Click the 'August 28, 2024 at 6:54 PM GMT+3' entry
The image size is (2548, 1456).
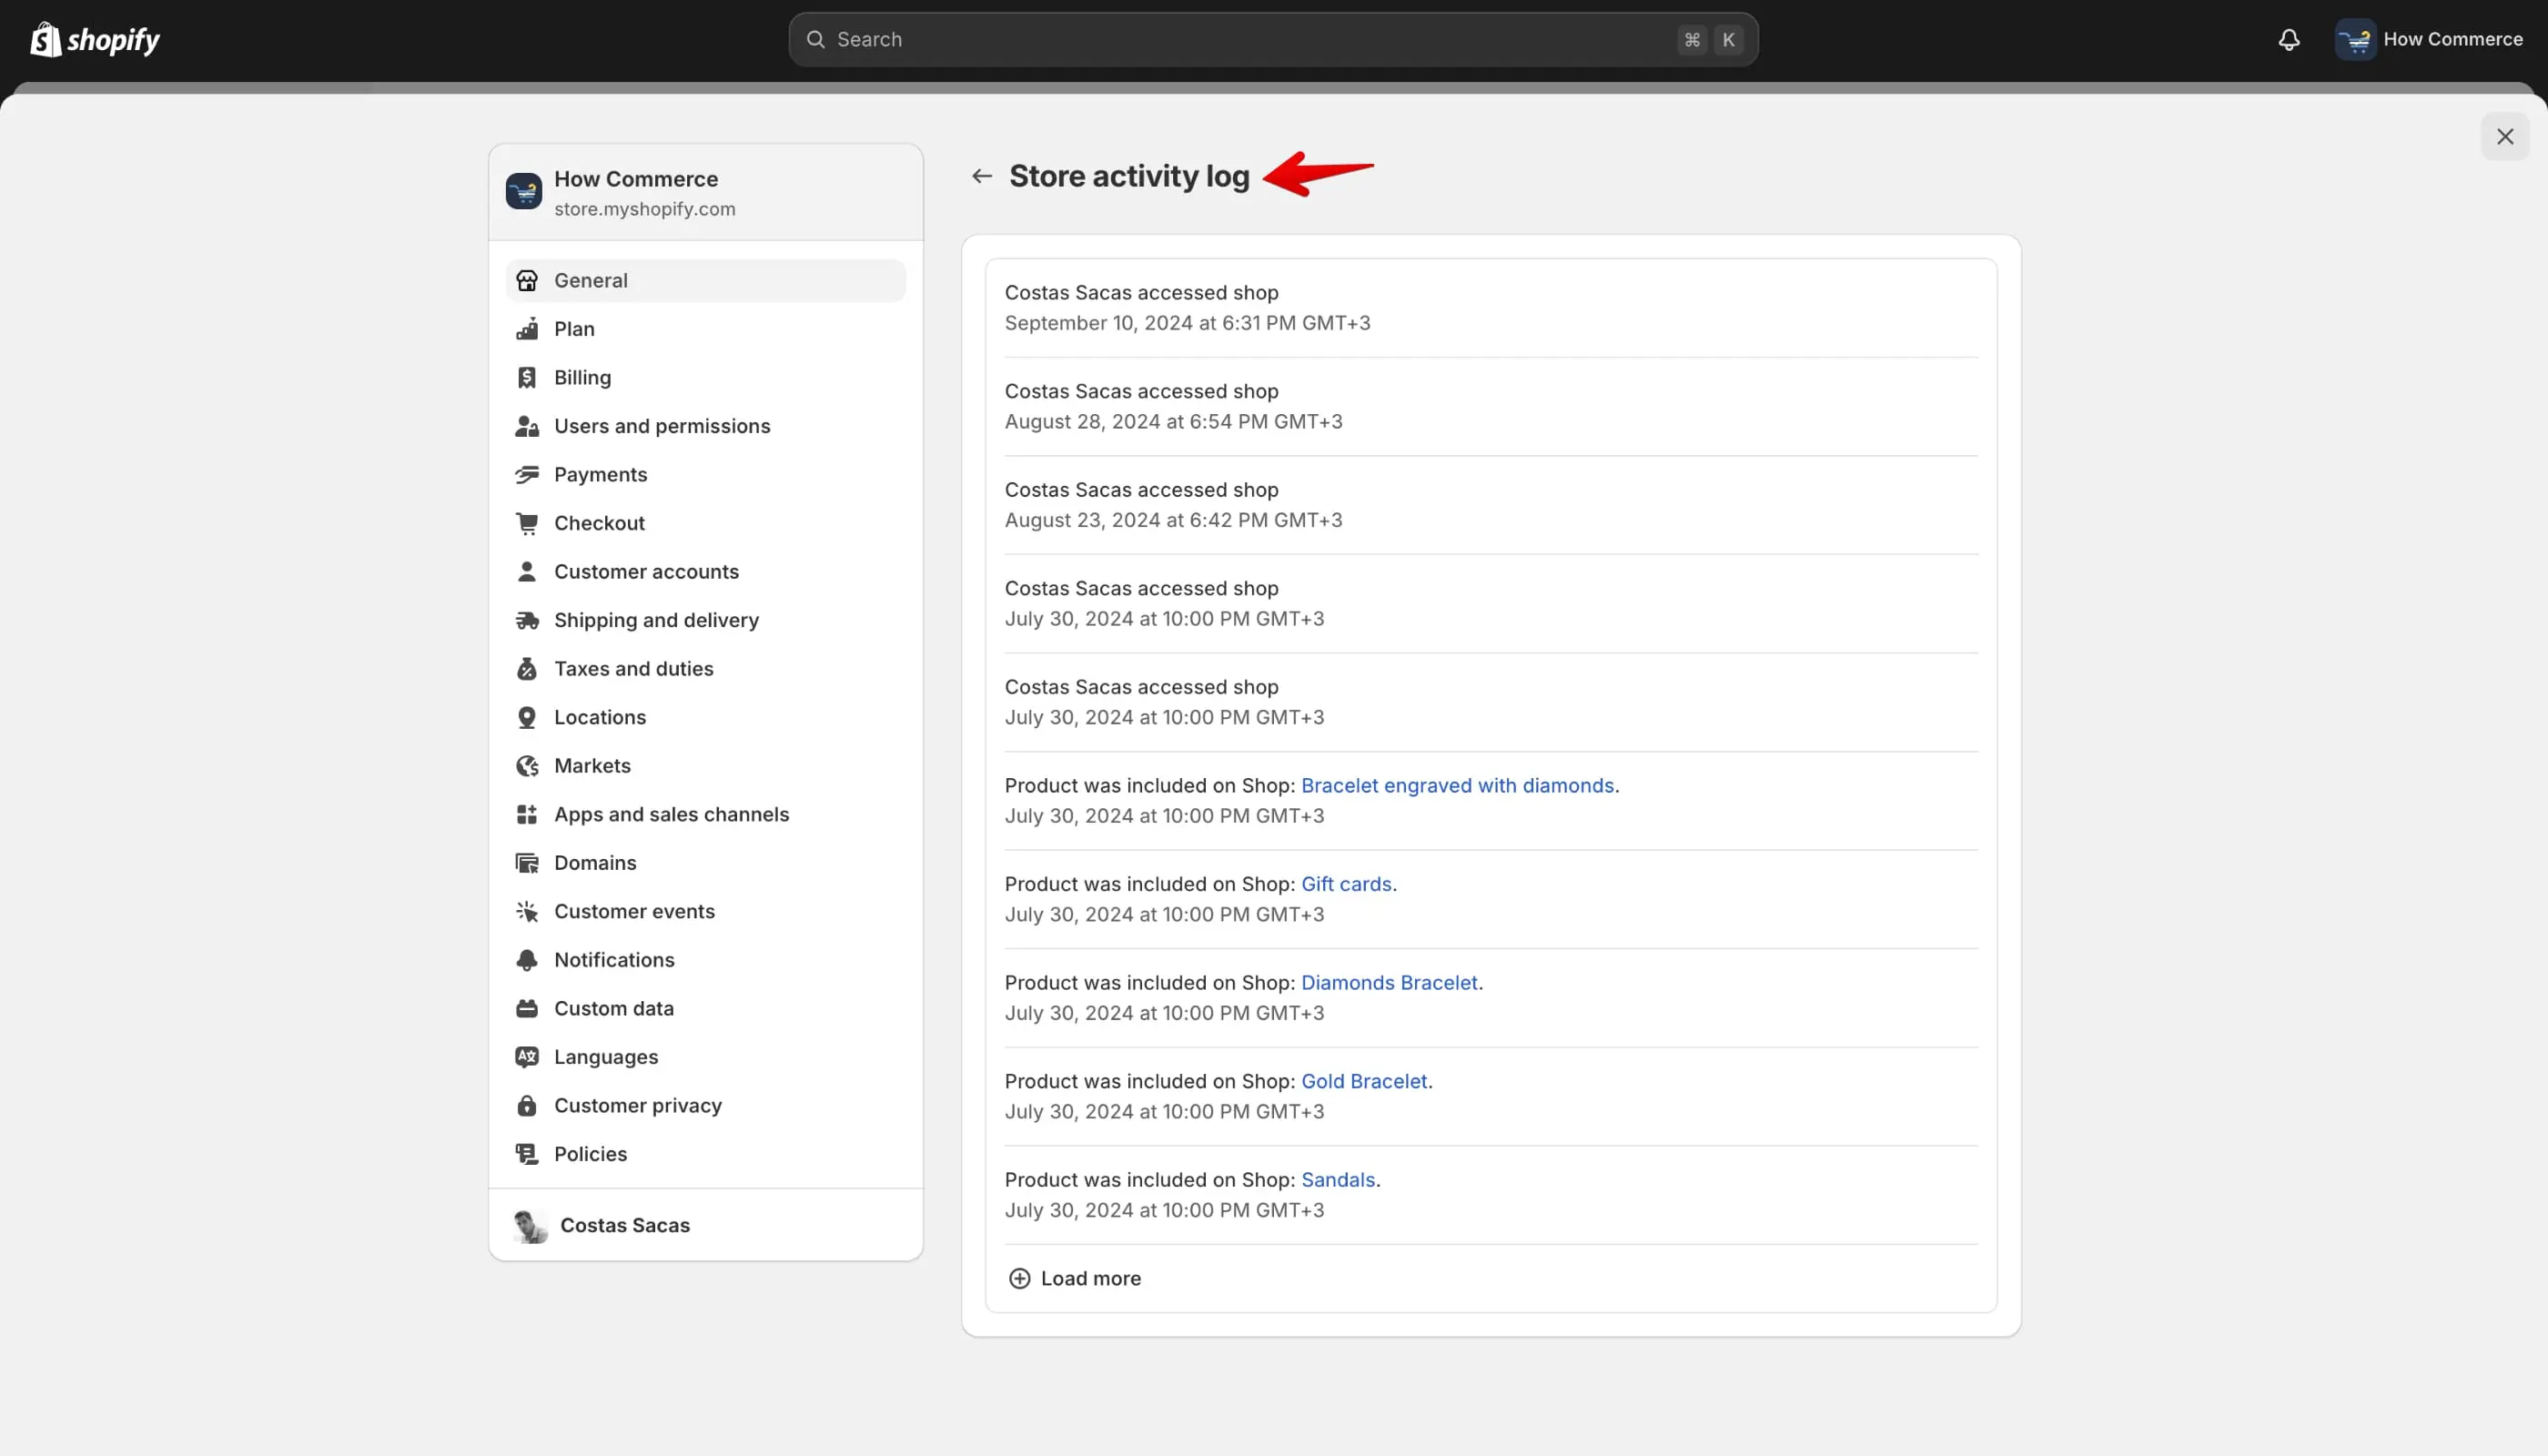[1491, 407]
